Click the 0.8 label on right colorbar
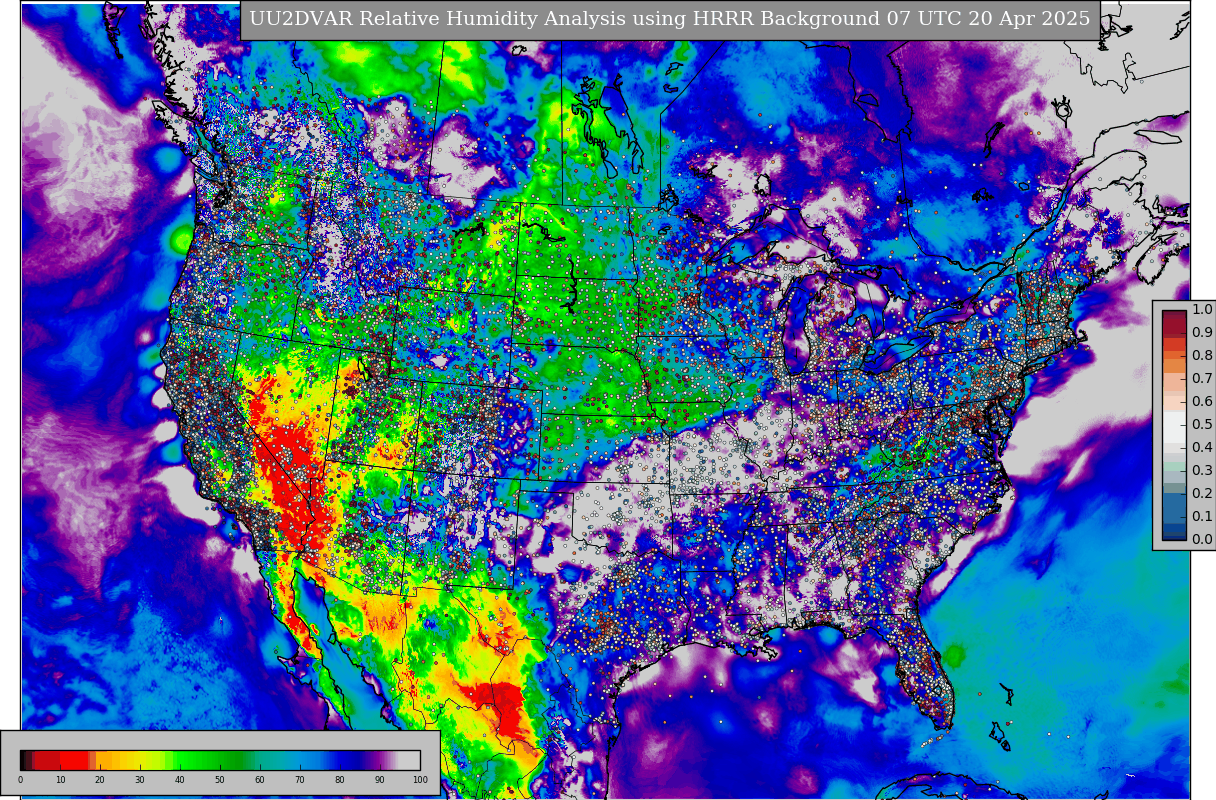The height and width of the screenshot is (800, 1216). point(1202,355)
